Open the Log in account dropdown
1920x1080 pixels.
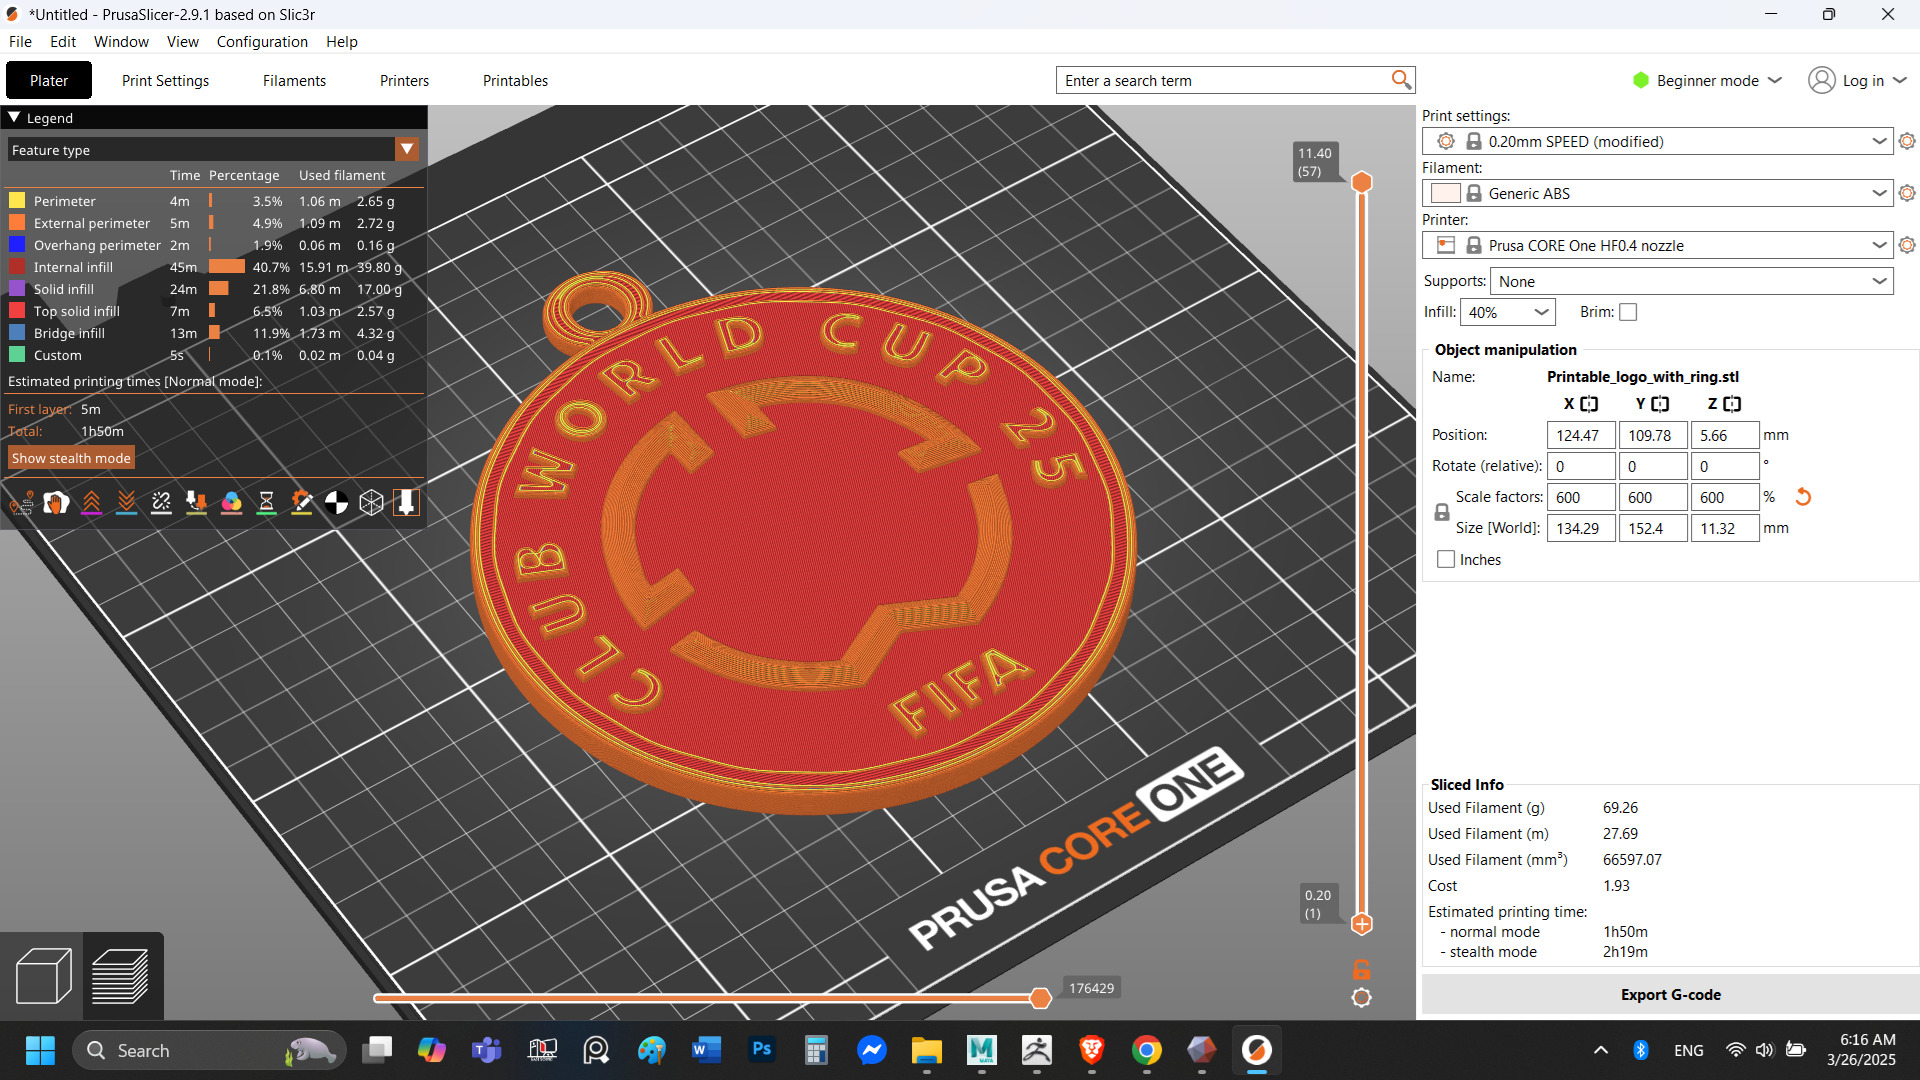coord(1858,80)
